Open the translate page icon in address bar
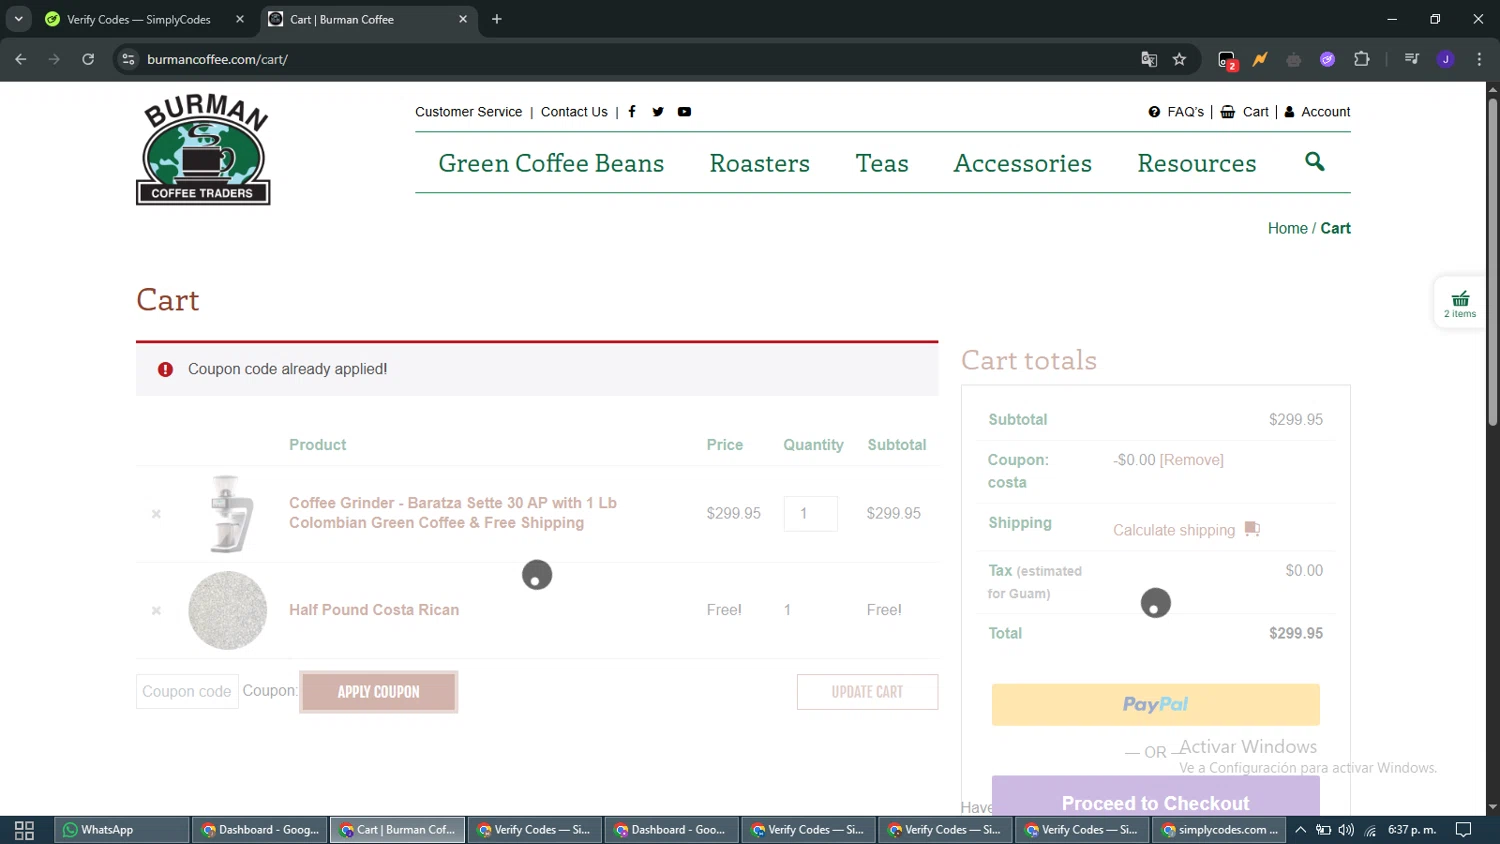The height and width of the screenshot is (844, 1500). [x=1149, y=59]
